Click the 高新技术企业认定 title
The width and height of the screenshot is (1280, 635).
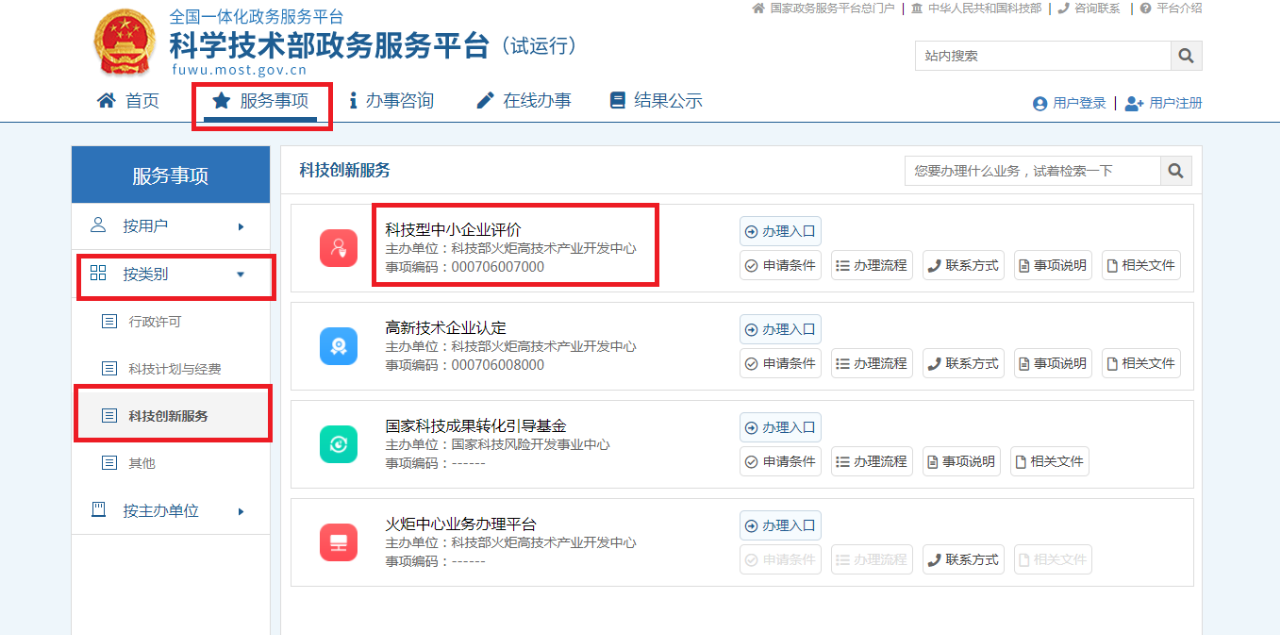[x=446, y=328]
